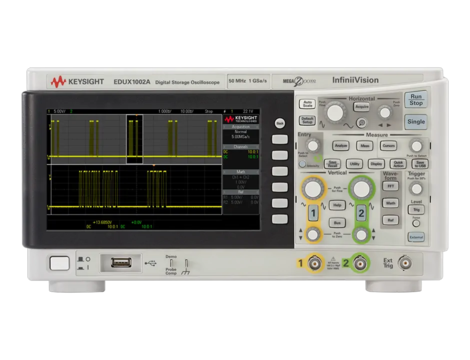Click the 50 MHz 1 GSa/s bandwidth label

(248, 81)
